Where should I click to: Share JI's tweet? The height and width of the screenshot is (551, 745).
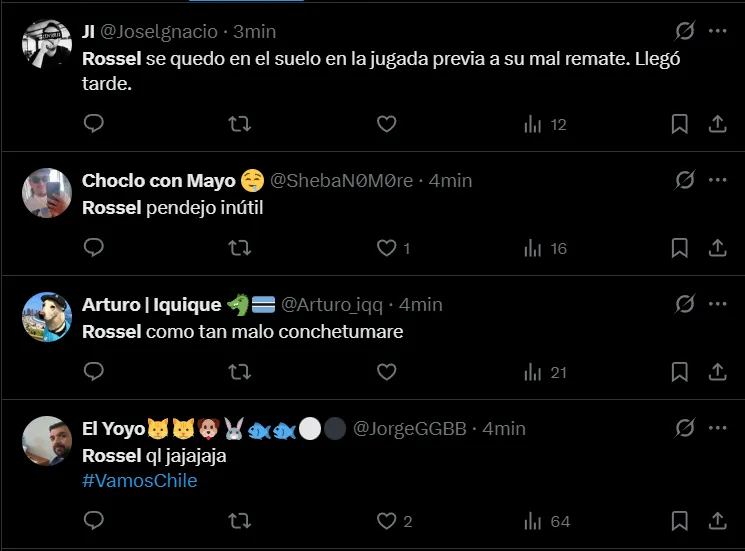click(x=717, y=124)
